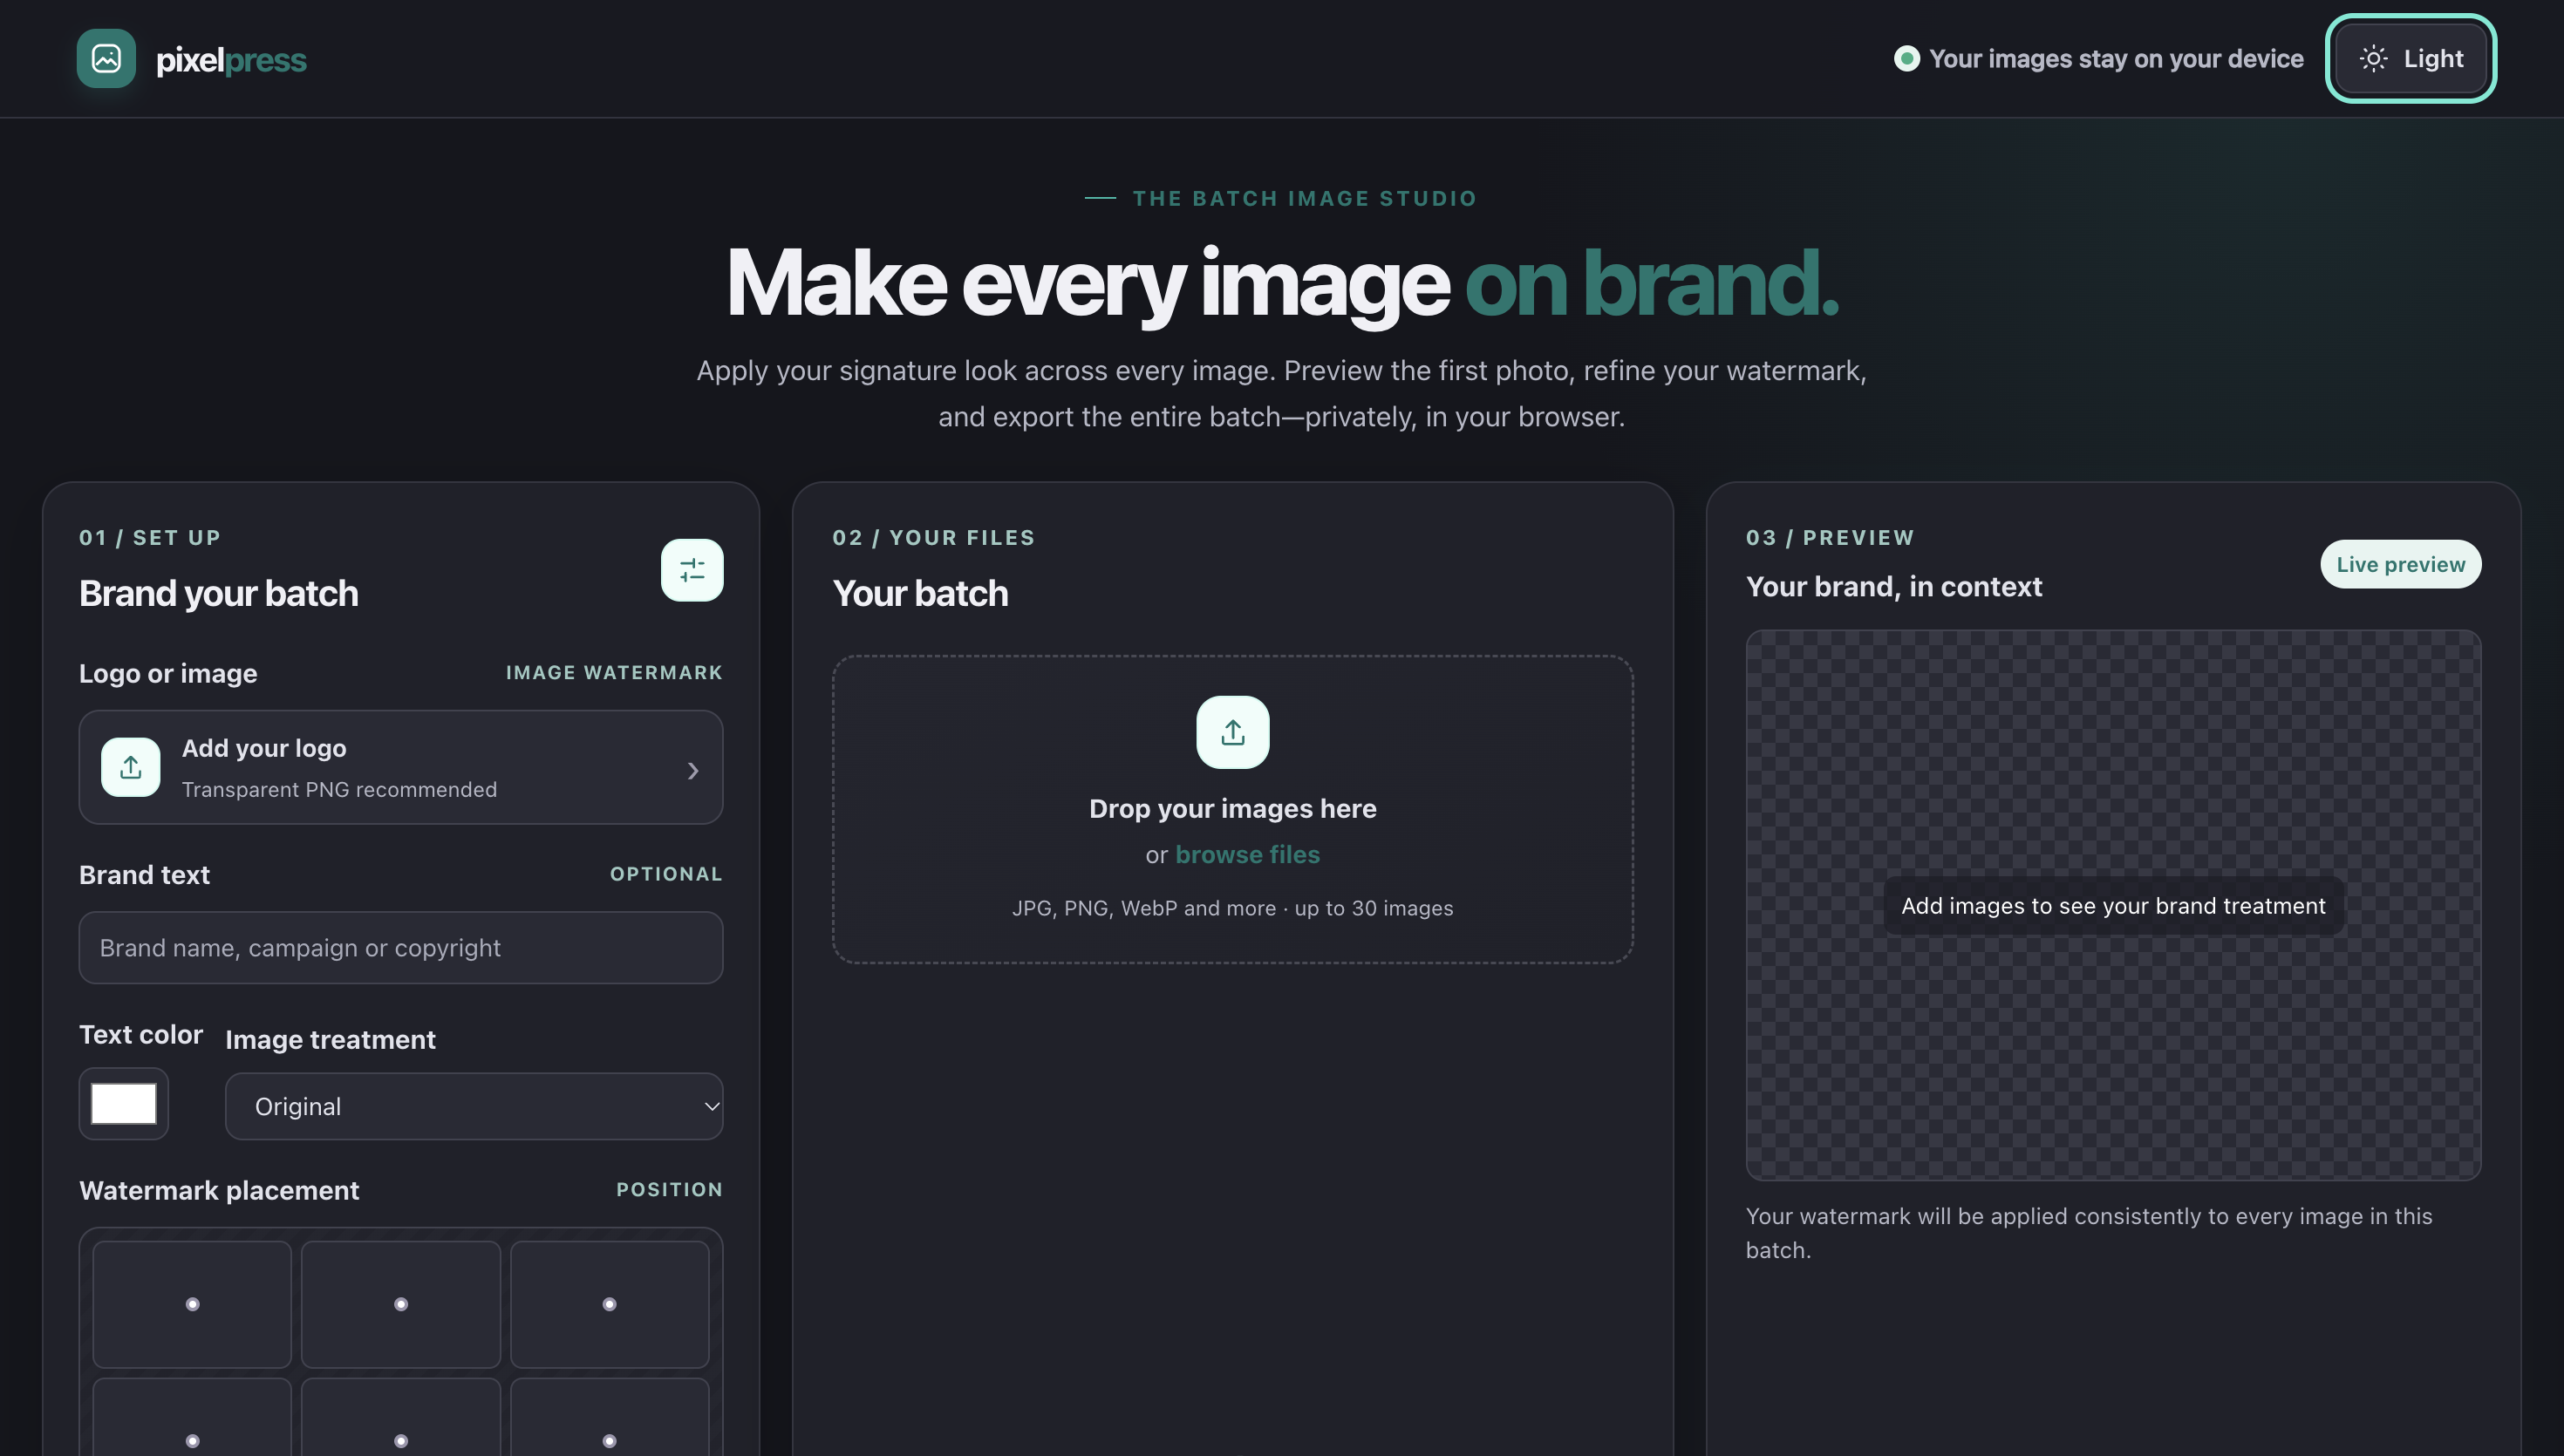Click the IMAGE WATERMARK label
Image resolution: width=2564 pixels, height=1456 pixels.
pyautogui.click(x=614, y=673)
